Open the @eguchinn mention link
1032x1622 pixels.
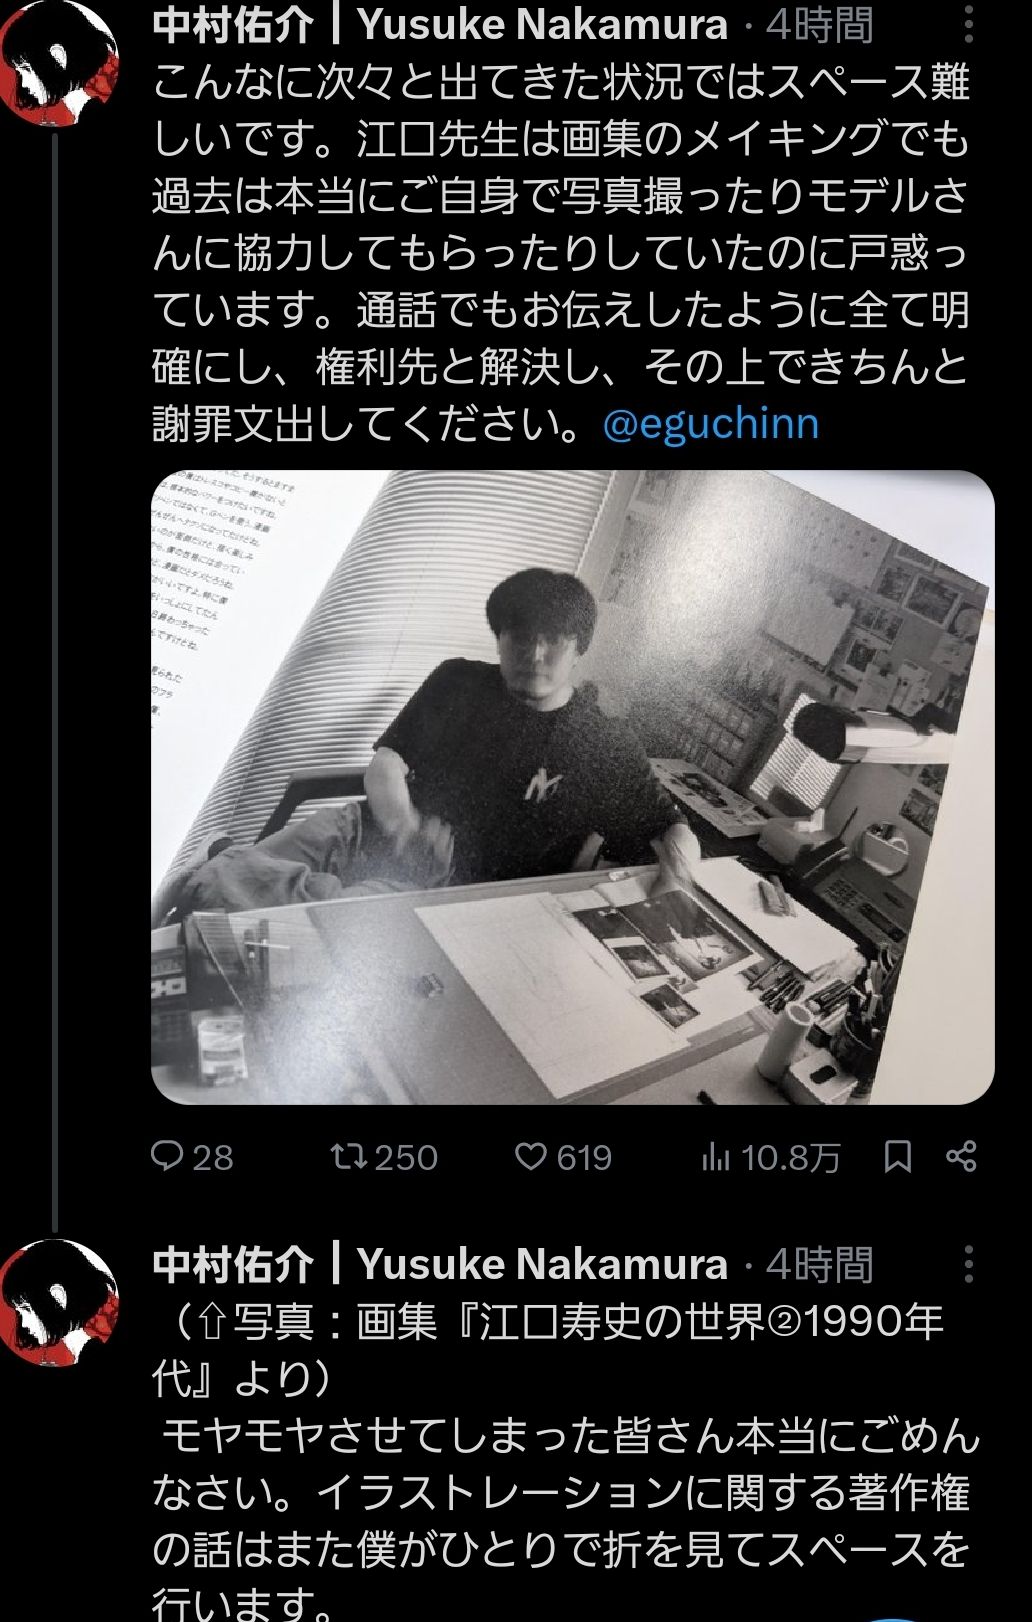coord(711,424)
